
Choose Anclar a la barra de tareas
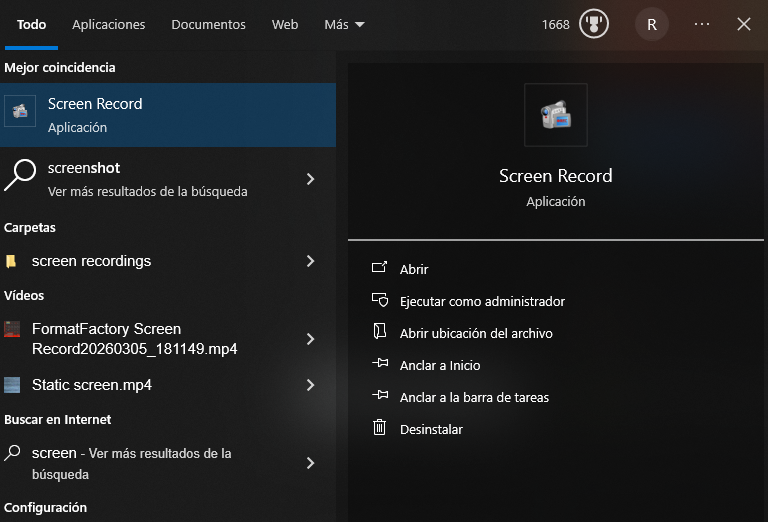(474, 398)
